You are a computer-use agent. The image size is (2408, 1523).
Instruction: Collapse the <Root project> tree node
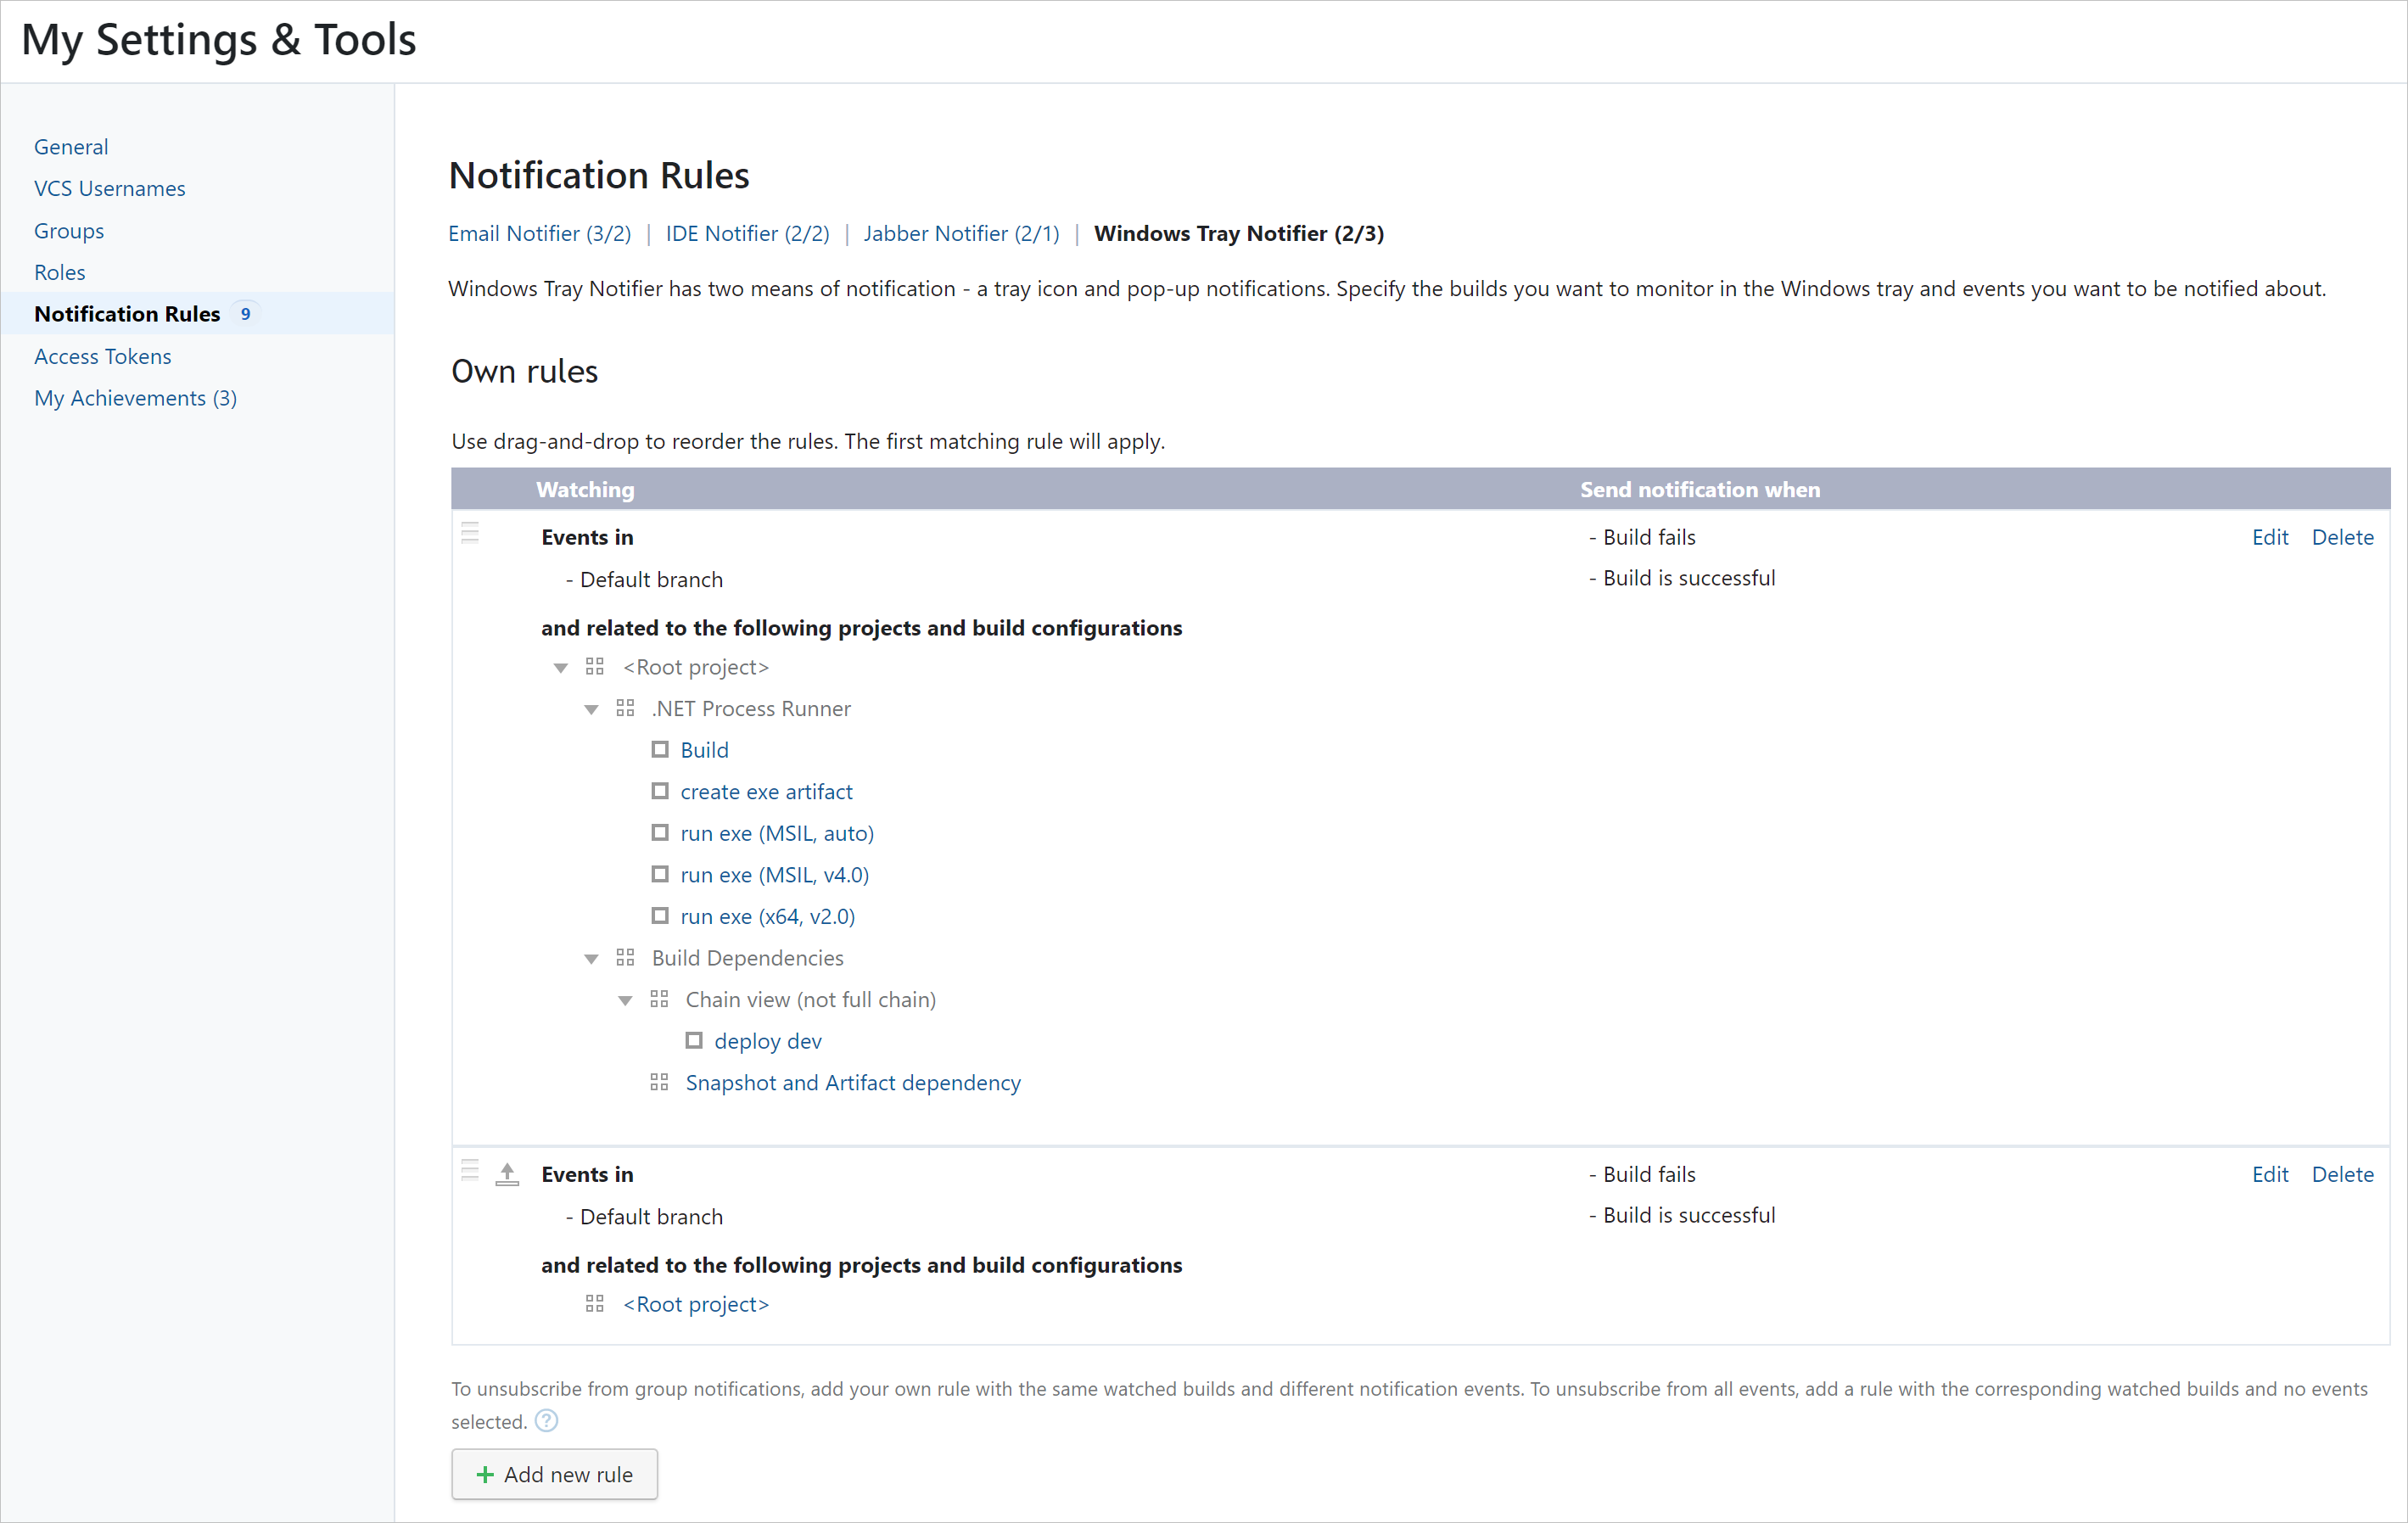561,666
